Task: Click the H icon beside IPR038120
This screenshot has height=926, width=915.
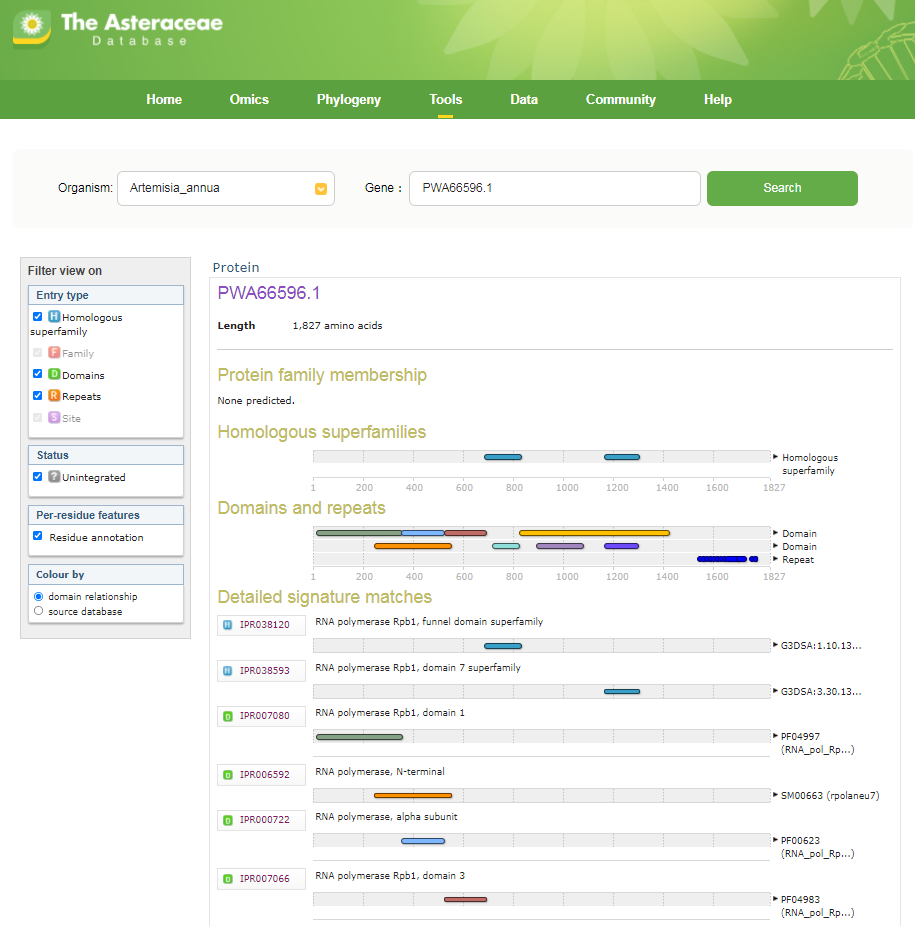Action: click(x=228, y=625)
